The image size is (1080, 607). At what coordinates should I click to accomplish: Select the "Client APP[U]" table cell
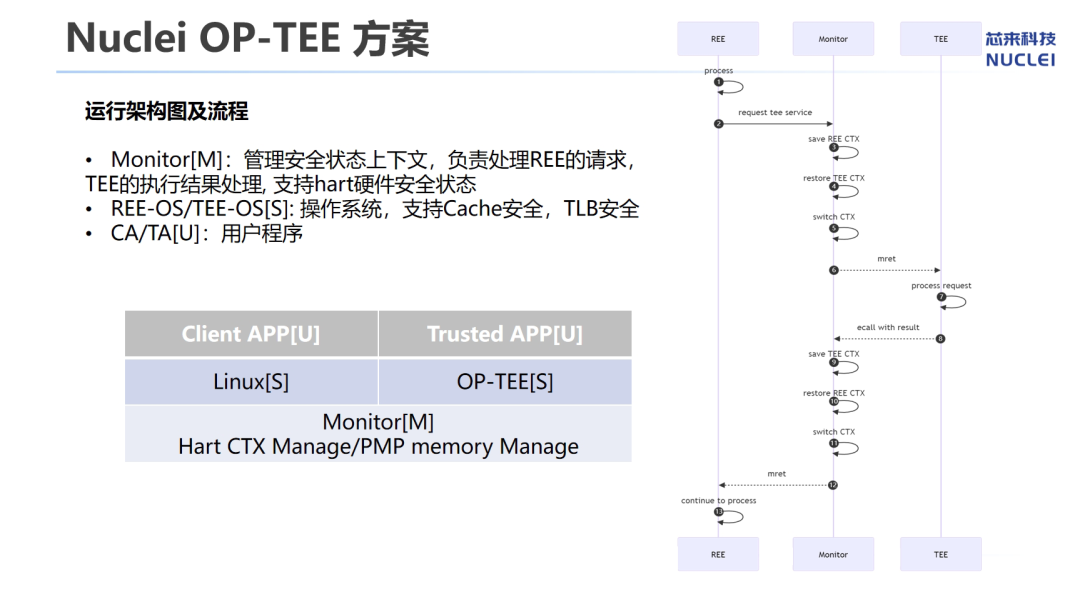(251, 334)
